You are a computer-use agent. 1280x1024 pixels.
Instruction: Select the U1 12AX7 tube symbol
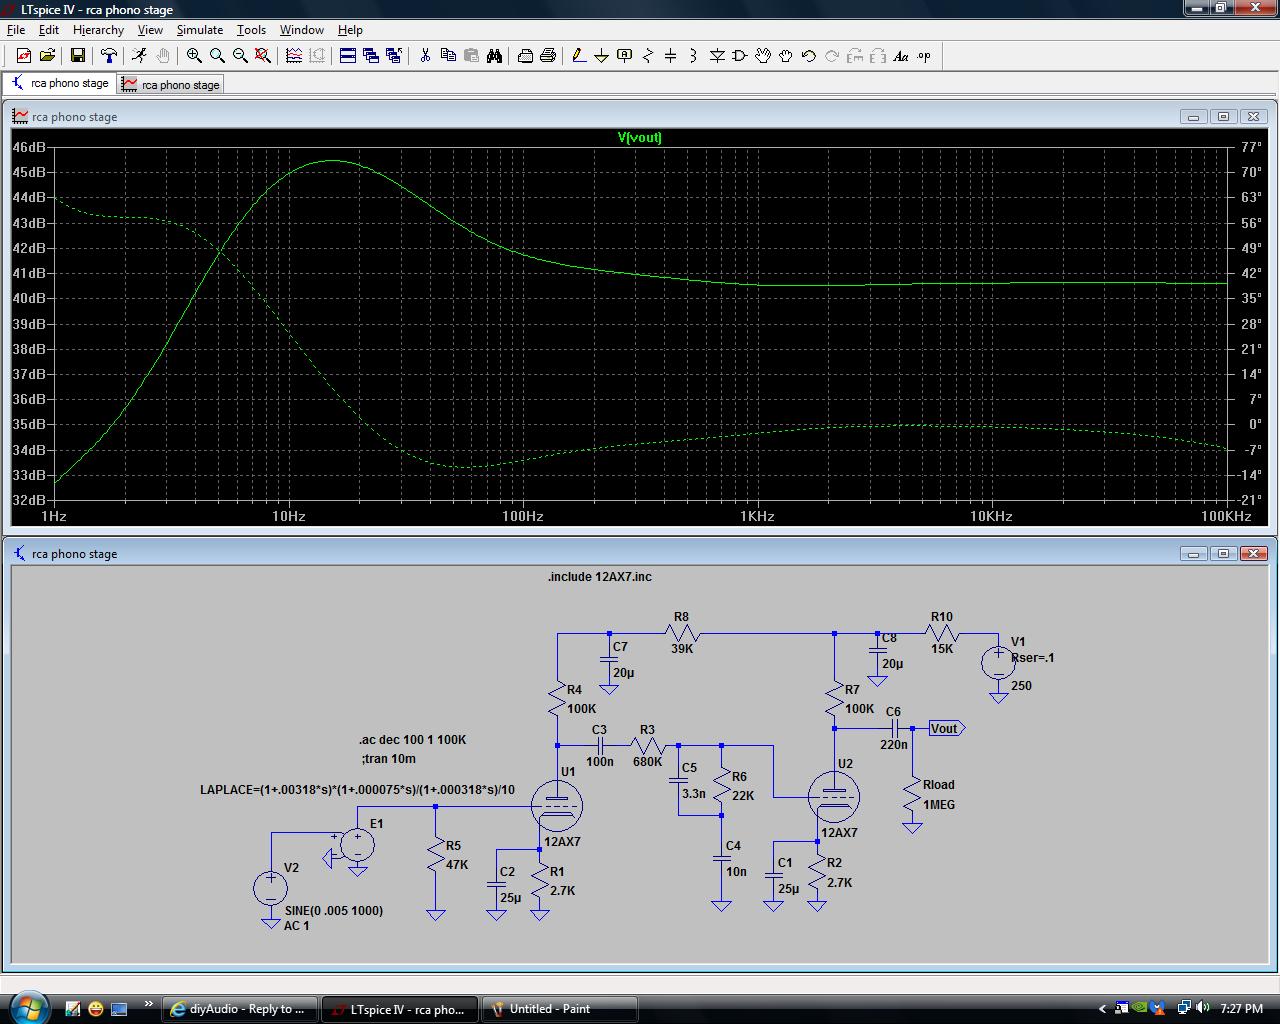556,805
